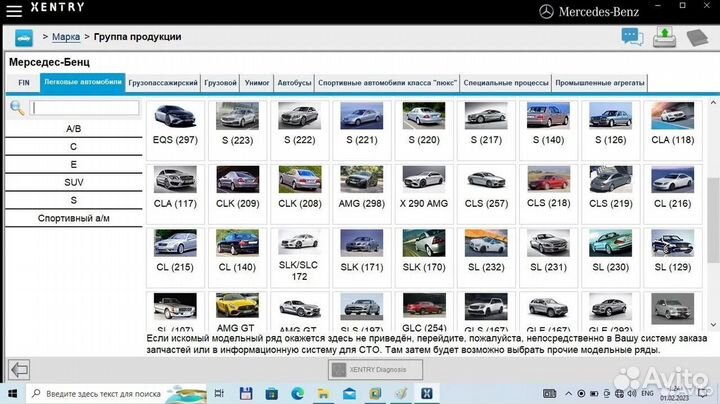
Task: Select Спортивный а/м filter
Action: click(x=73, y=217)
